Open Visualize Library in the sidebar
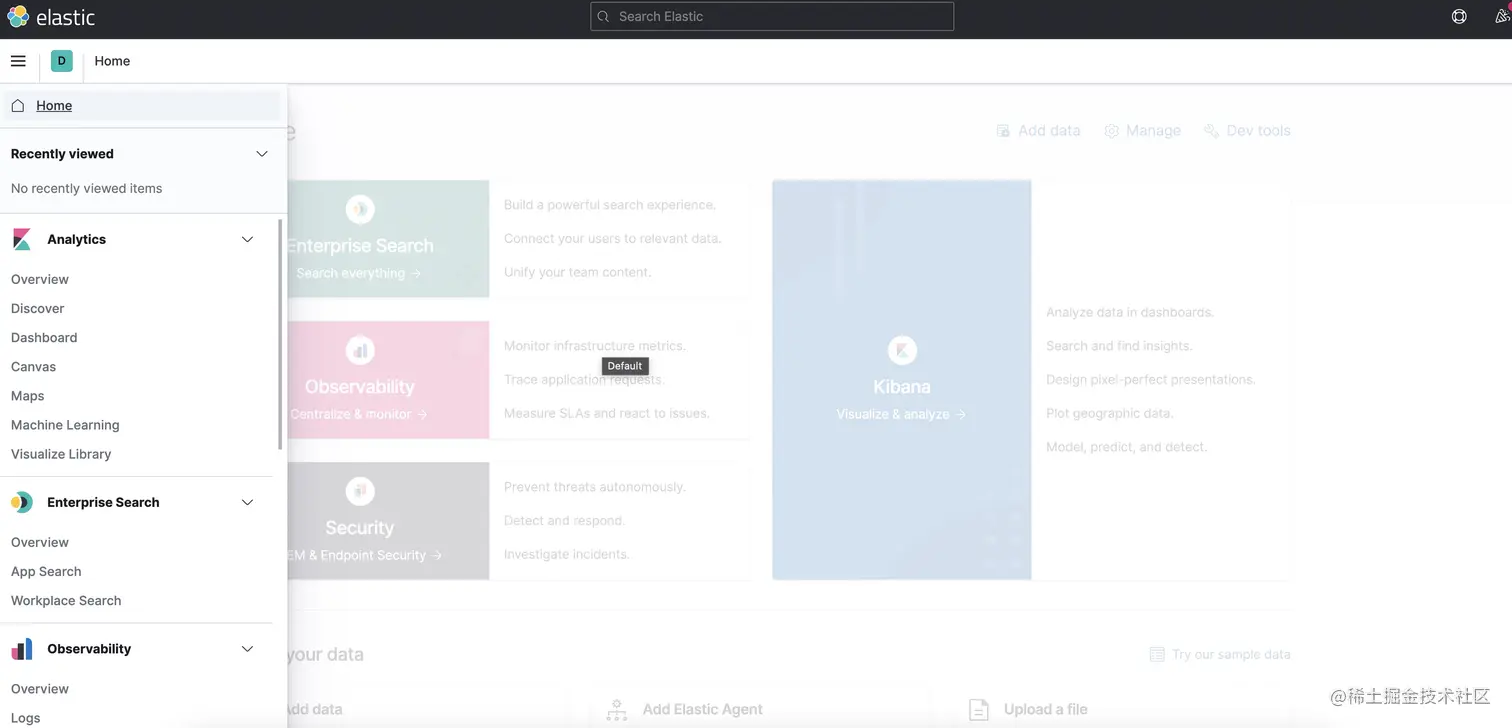Viewport: 1512px width, 728px height. [61, 453]
